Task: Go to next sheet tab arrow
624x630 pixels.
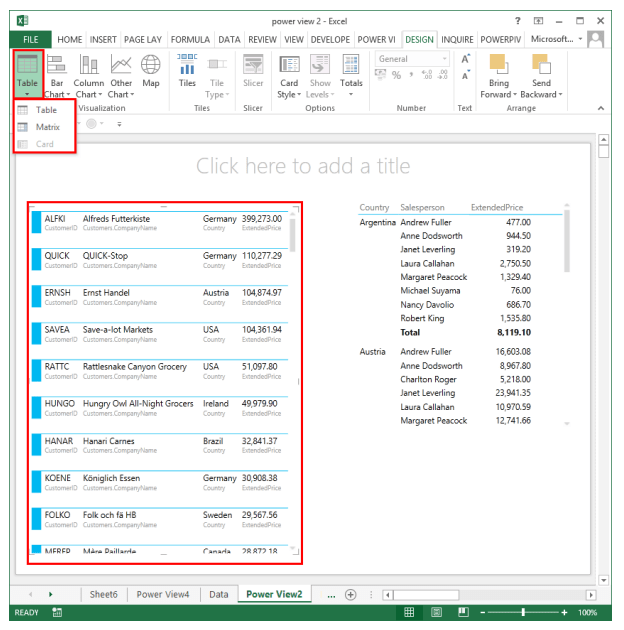Action: tap(51, 594)
